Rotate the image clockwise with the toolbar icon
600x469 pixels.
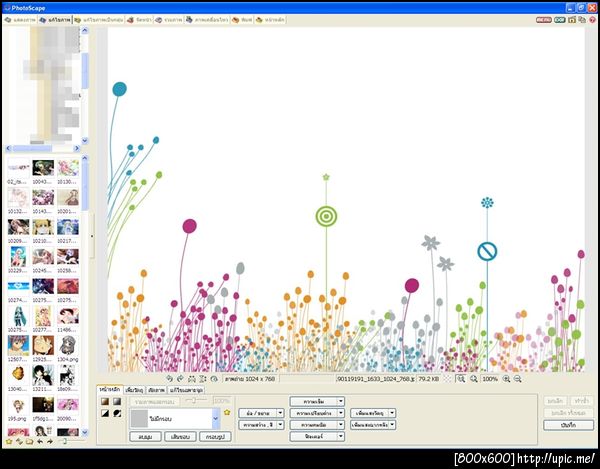tap(180, 379)
